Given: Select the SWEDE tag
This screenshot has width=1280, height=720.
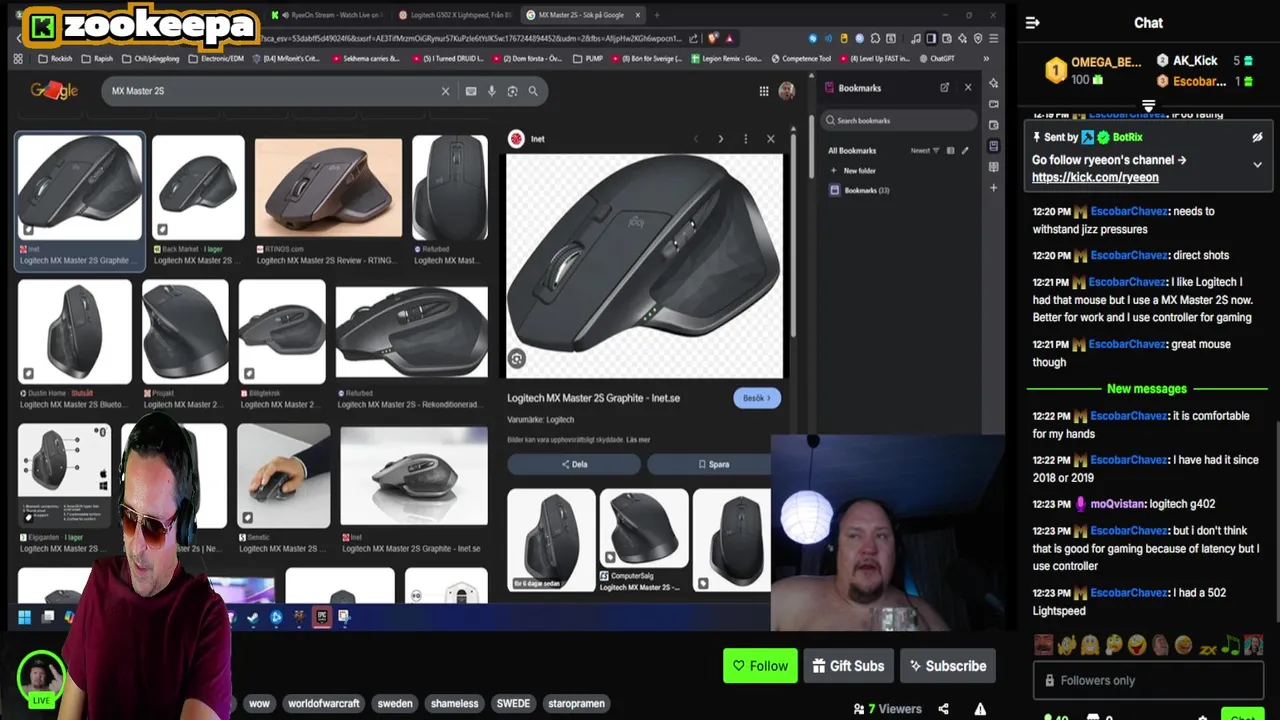Looking at the screenshot, I should (513, 703).
